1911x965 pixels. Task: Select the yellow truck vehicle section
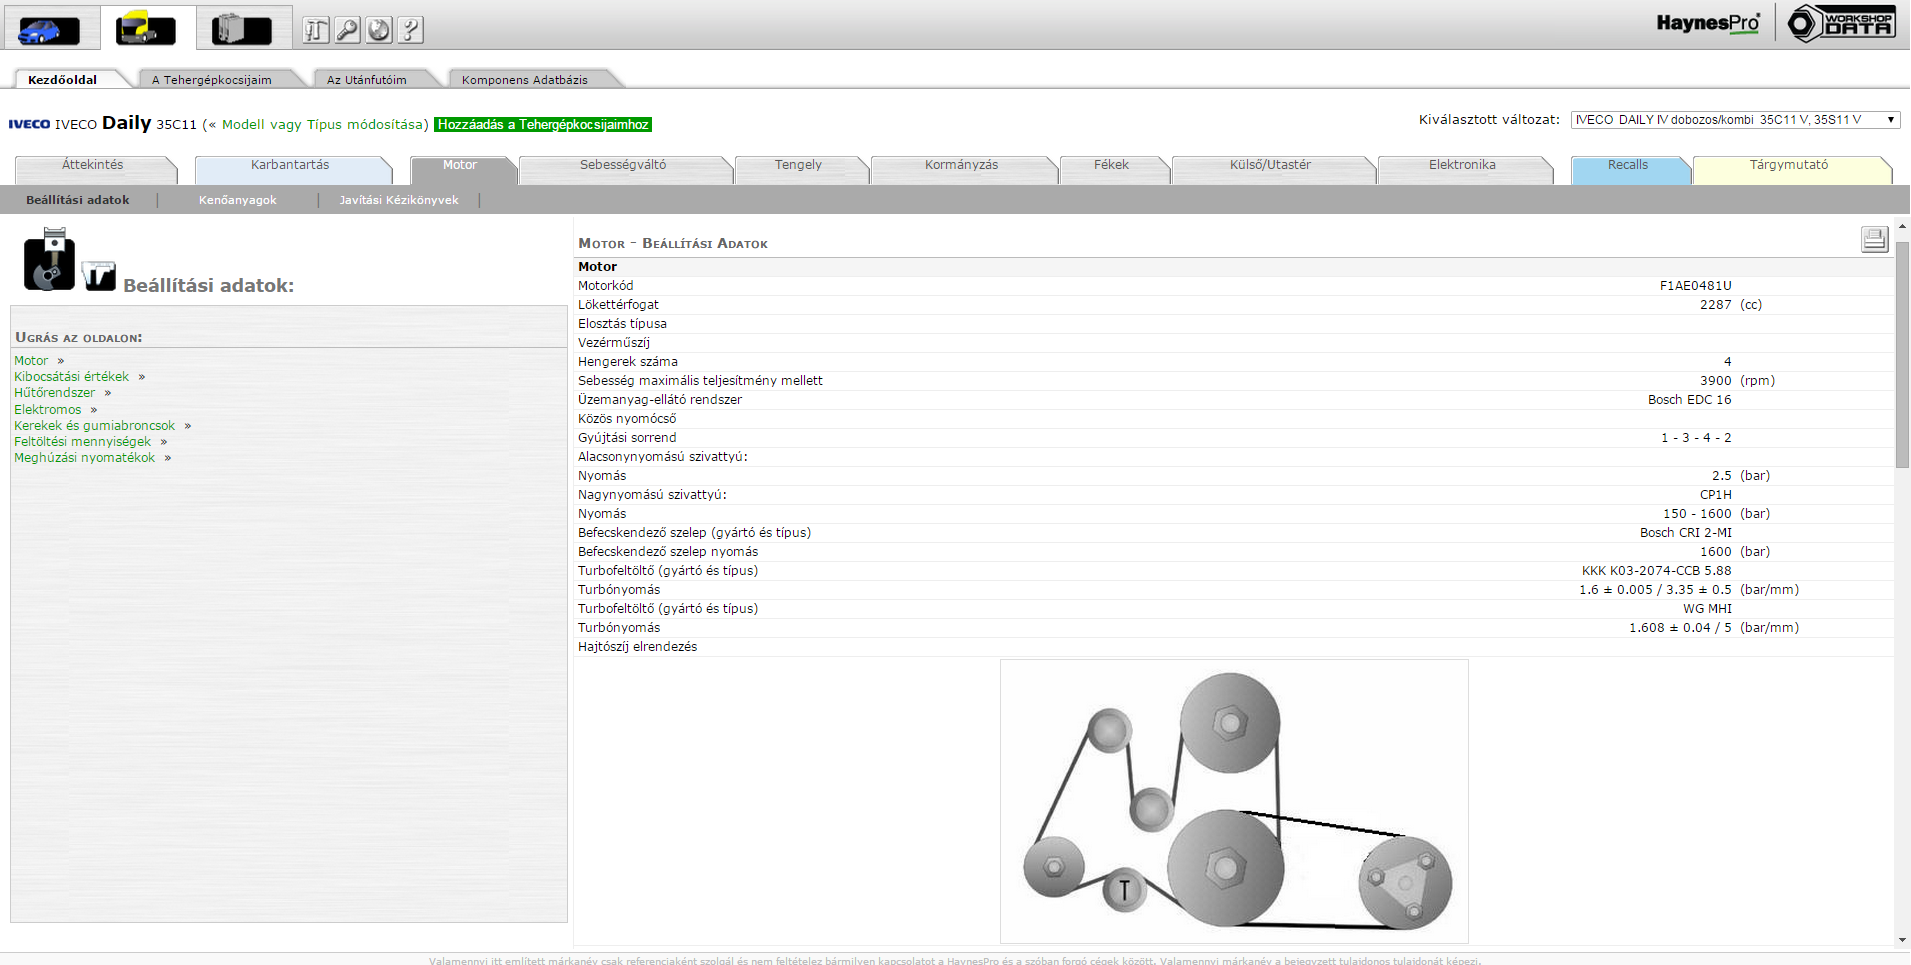(x=146, y=29)
